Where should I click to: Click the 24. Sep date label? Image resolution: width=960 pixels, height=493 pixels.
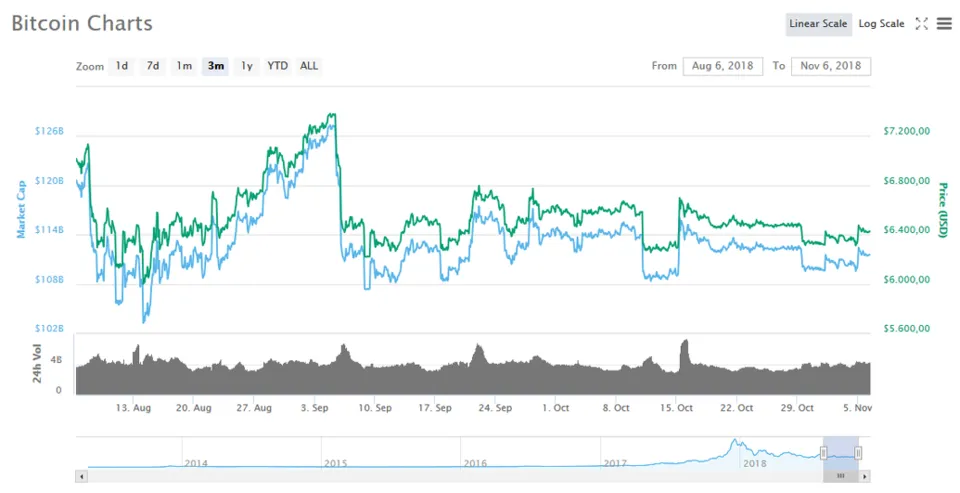495,408
